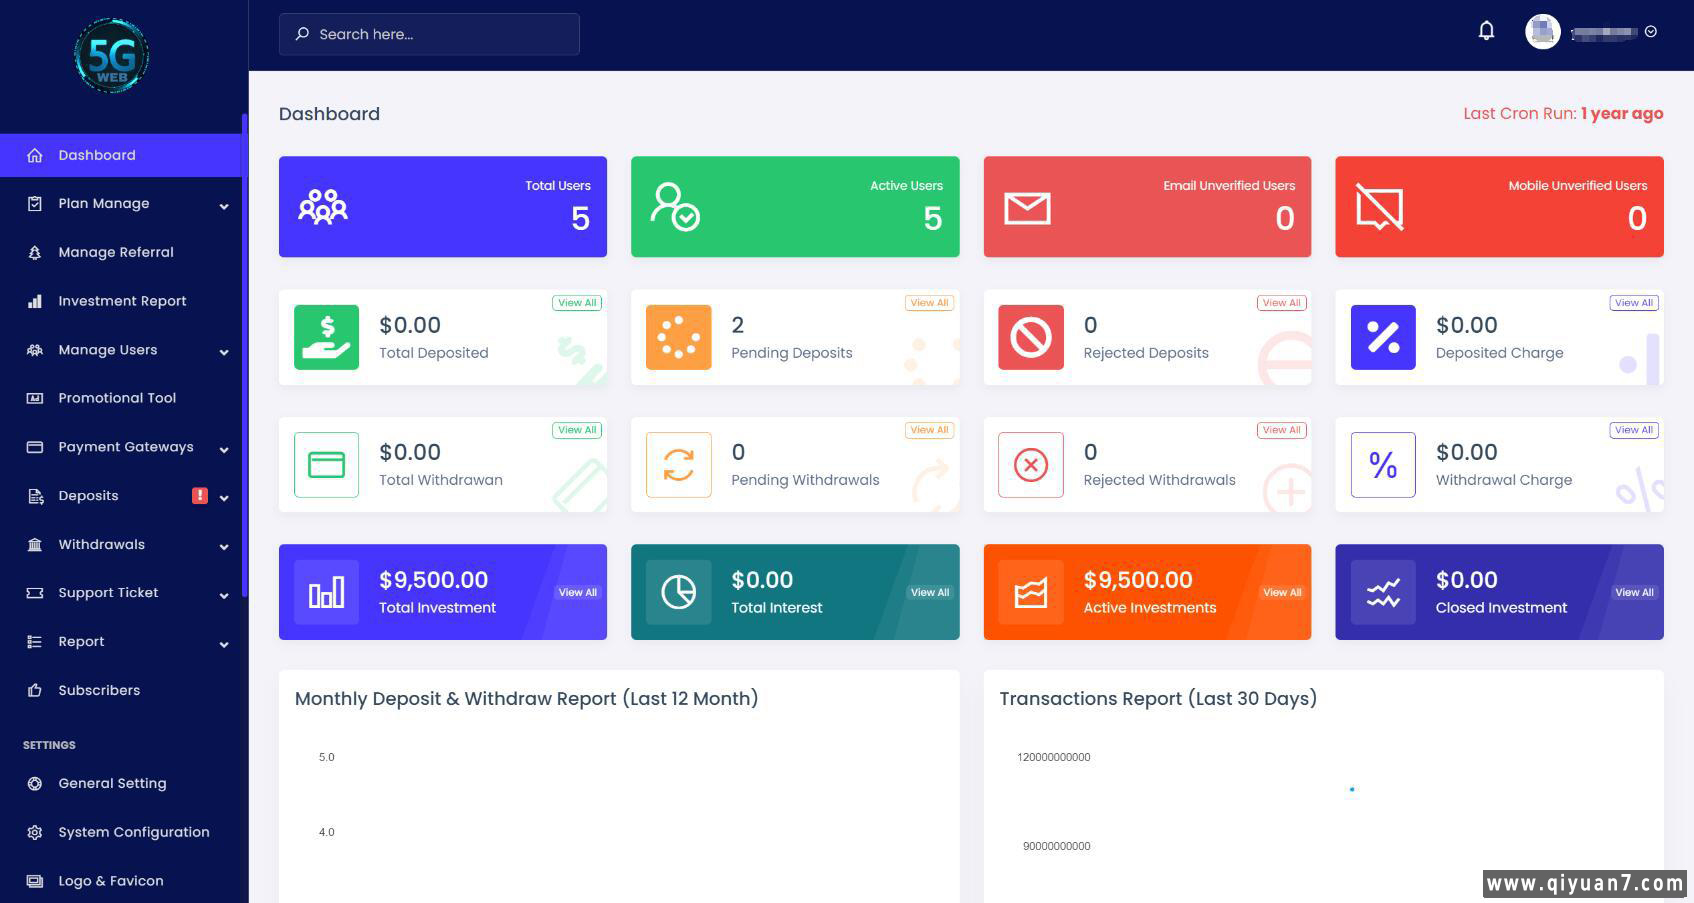
Task: Click the Mobile Unverified Users icon
Action: click(1379, 207)
